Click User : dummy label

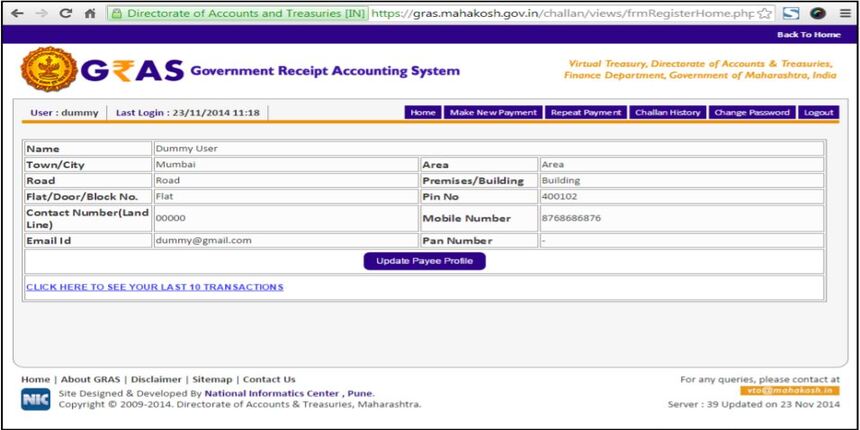[64, 113]
